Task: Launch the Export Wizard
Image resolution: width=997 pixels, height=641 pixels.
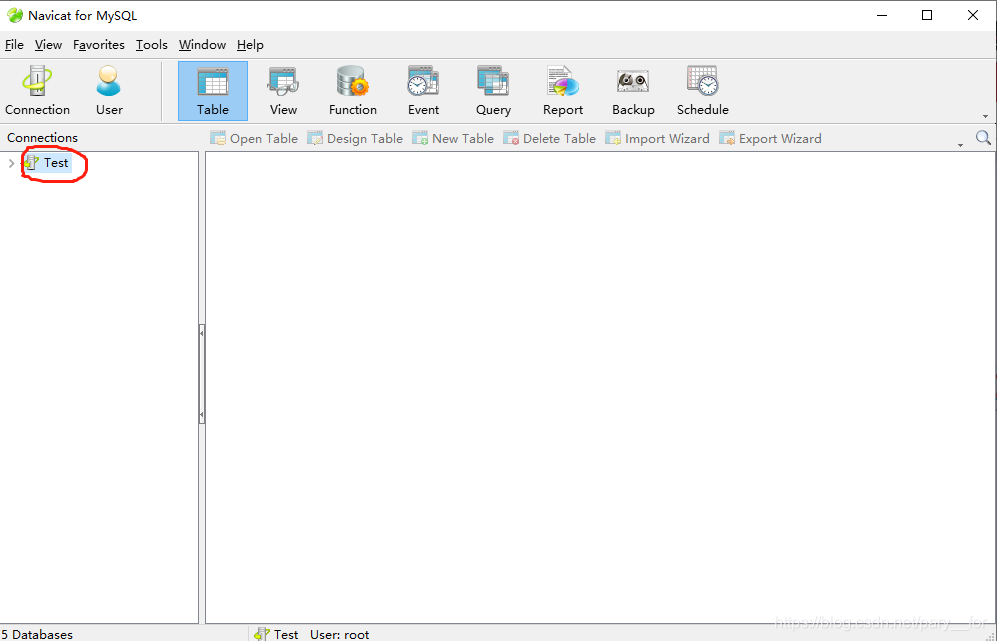Action: point(771,138)
